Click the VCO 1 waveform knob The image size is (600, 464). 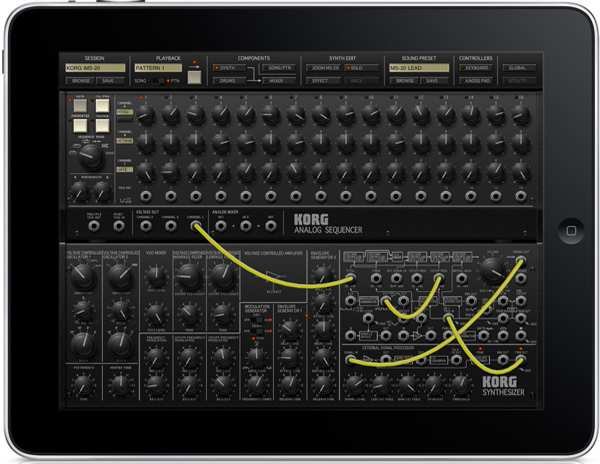click(x=83, y=276)
